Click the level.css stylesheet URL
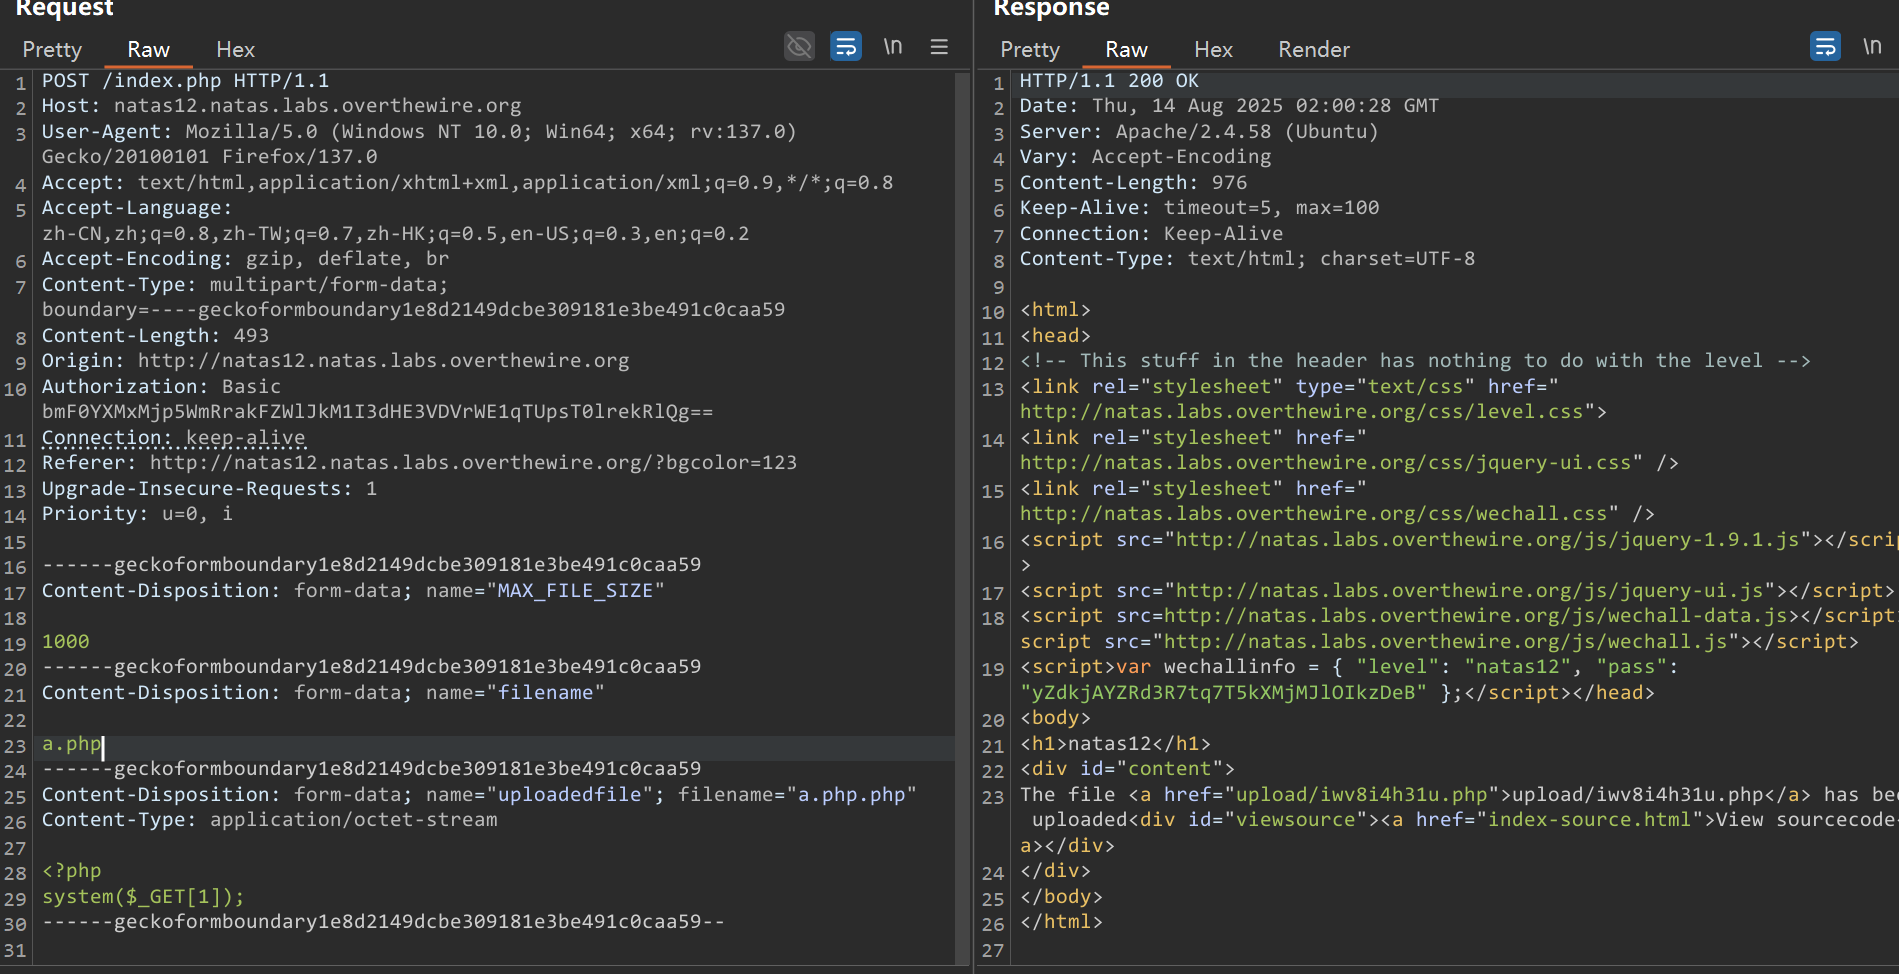The height and width of the screenshot is (974, 1899). tap(1301, 411)
